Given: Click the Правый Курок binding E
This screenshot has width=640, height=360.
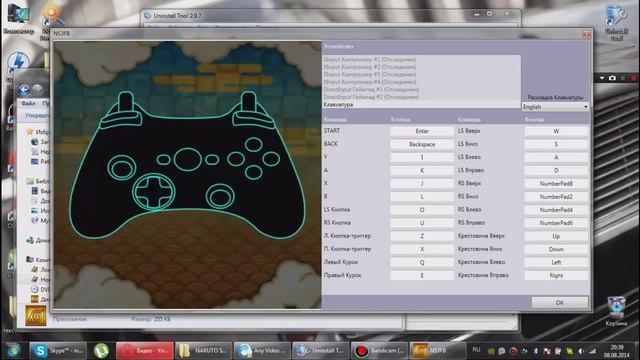Looking at the screenshot, I should (x=422, y=275).
